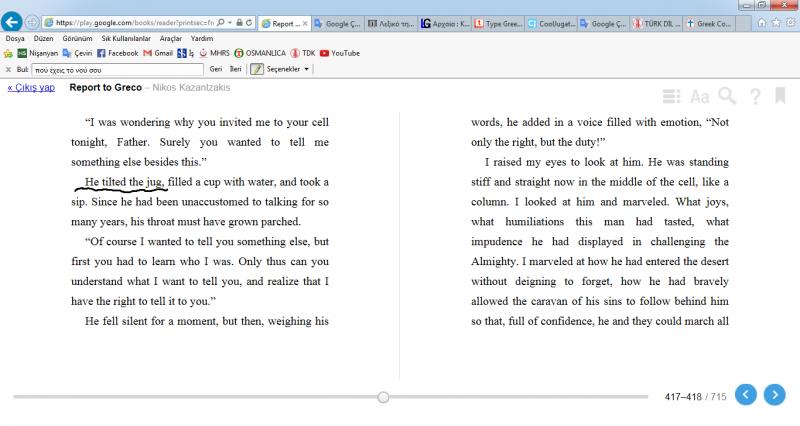Open the MHRS favorite
This screenshot has width=800, height=426.
[x=214, y=53]
